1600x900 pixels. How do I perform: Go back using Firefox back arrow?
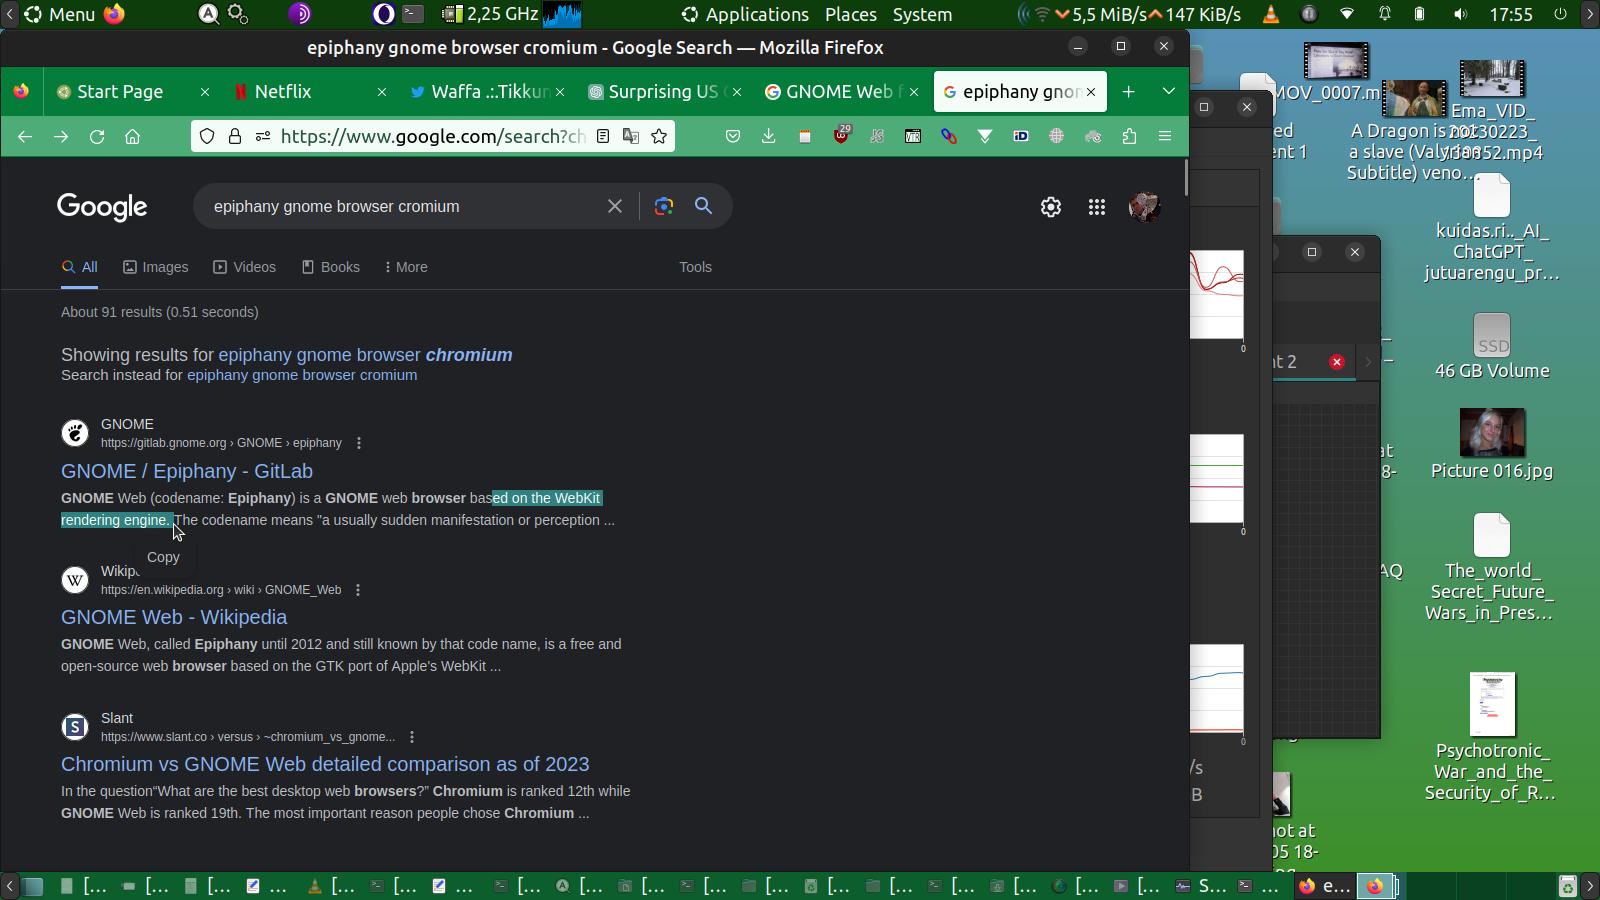point(25,136)
